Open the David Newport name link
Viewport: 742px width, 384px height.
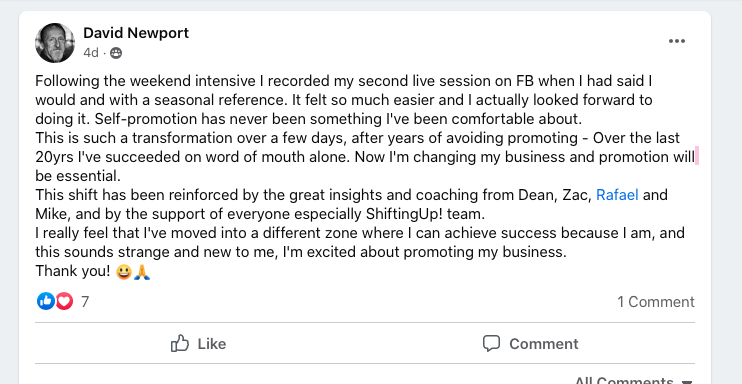click(136, 33)
